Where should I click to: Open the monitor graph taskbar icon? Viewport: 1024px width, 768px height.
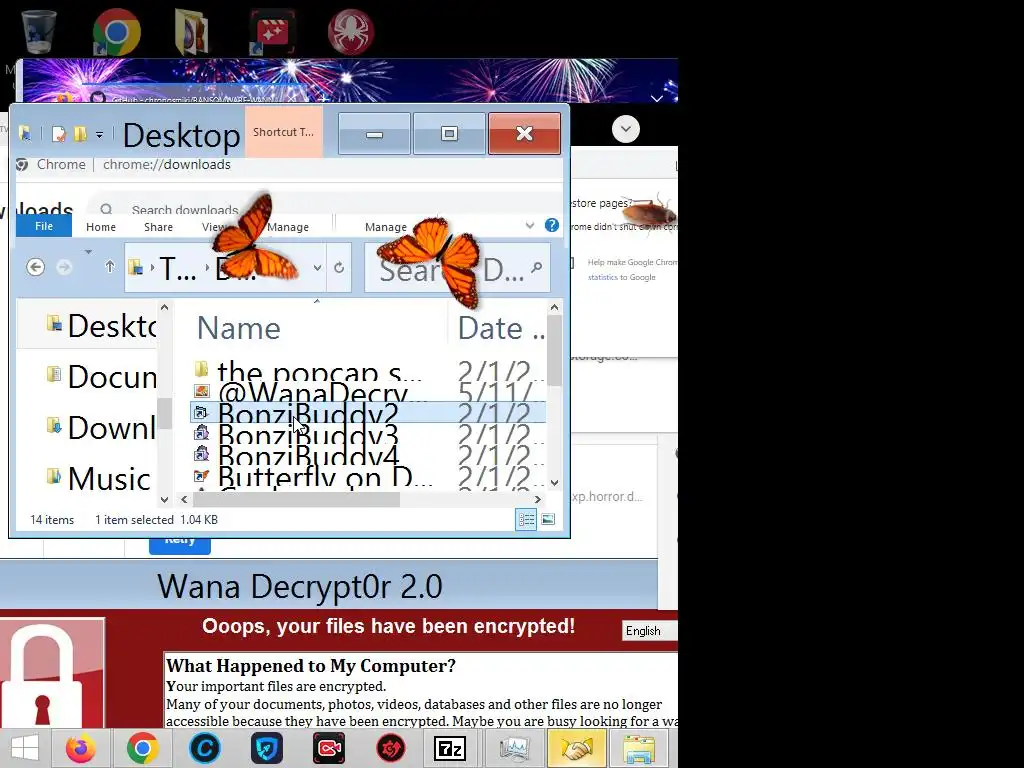pos(514,748)
